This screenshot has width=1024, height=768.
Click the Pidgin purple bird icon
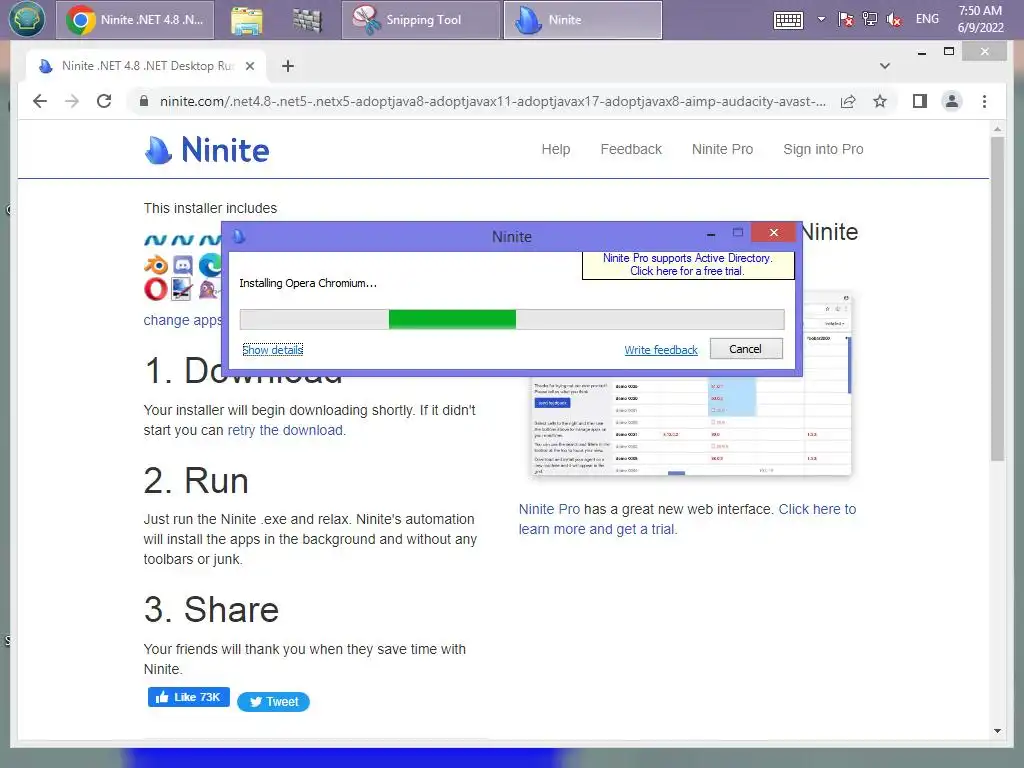(x=209, y=289)
